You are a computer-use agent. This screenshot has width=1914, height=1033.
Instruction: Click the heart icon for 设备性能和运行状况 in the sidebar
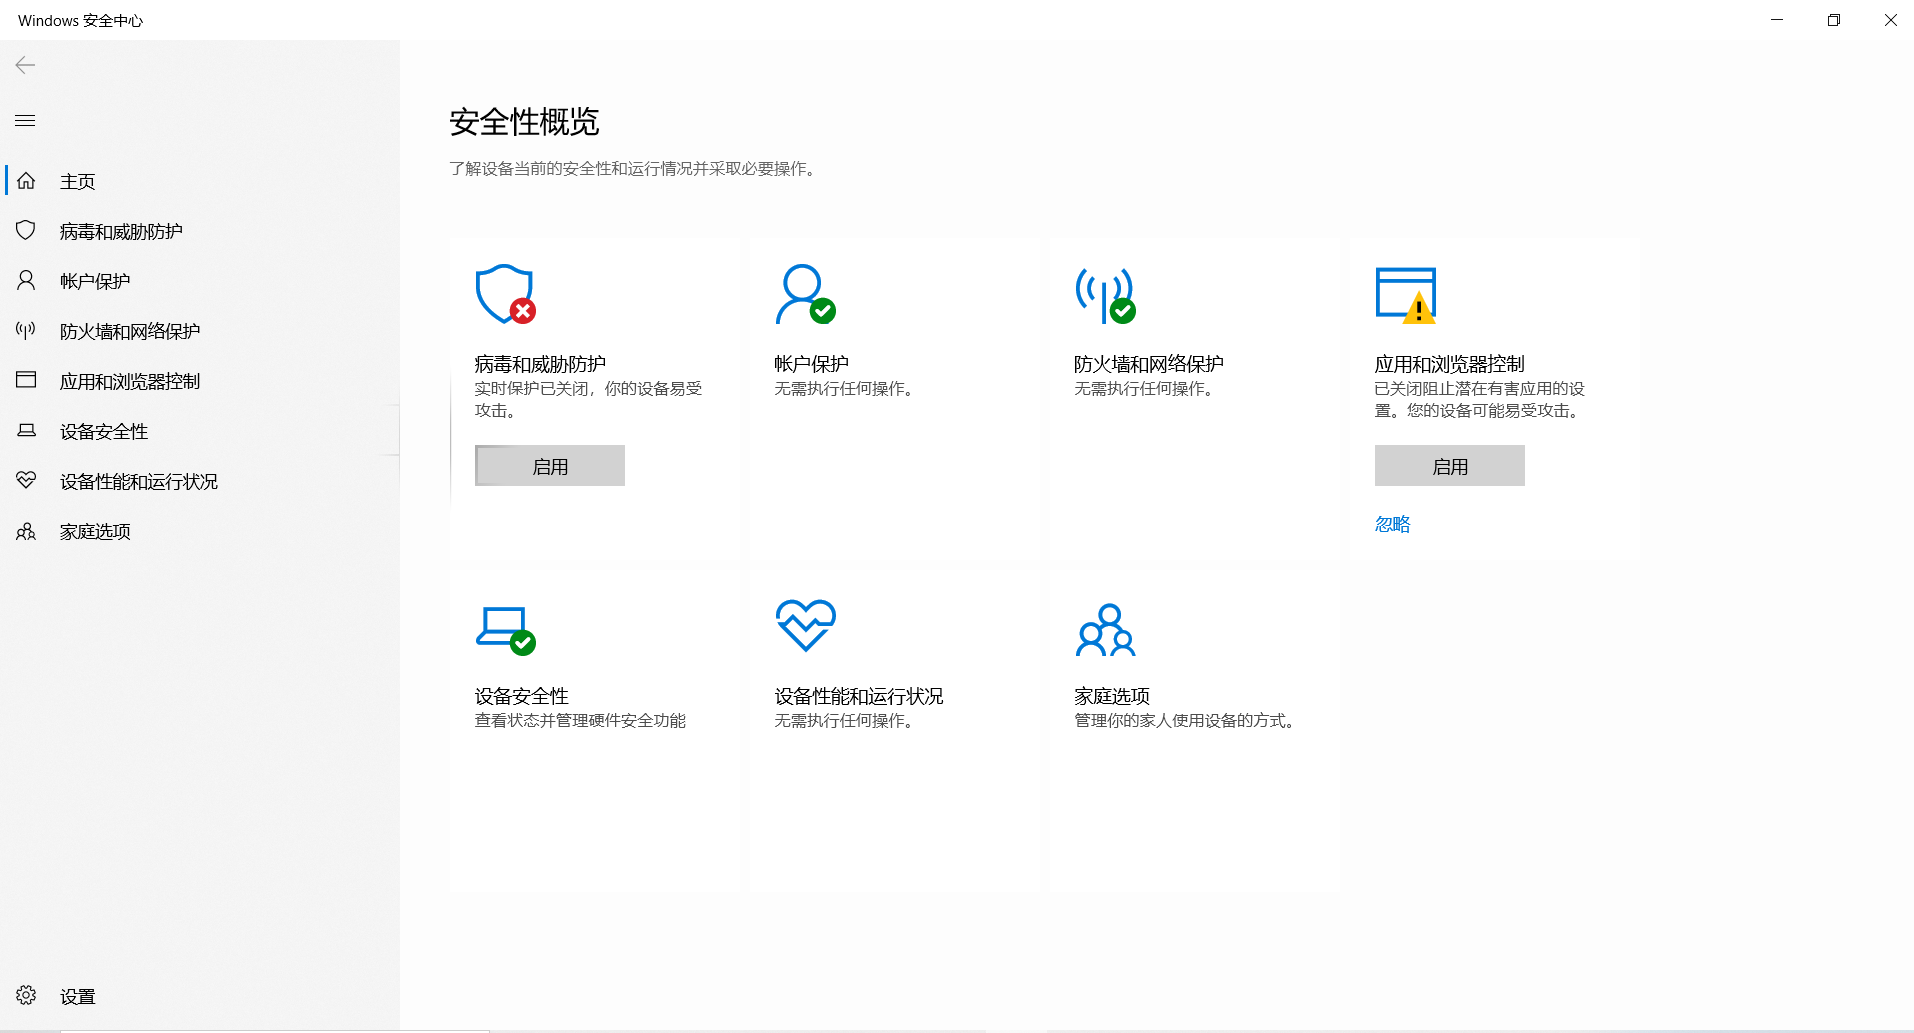tap(26, 481)
